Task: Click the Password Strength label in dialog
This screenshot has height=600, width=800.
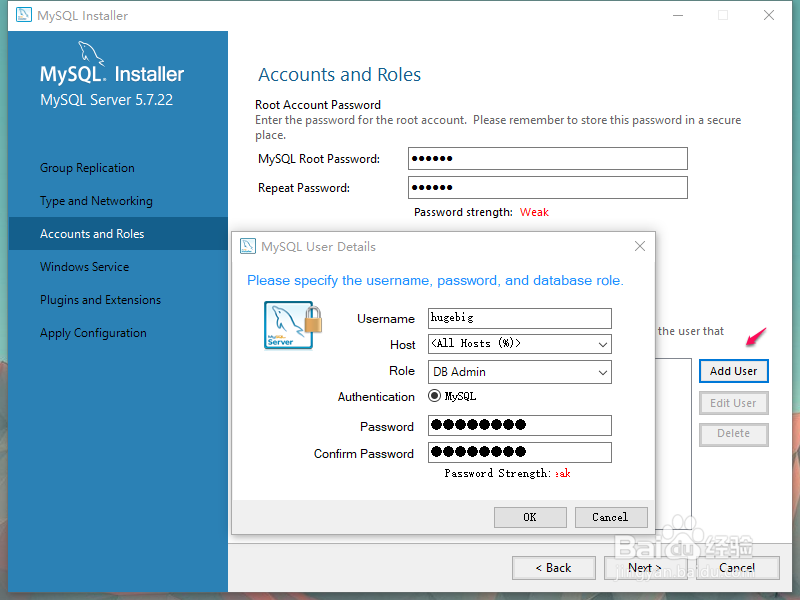Action: (x=497, y=473)
